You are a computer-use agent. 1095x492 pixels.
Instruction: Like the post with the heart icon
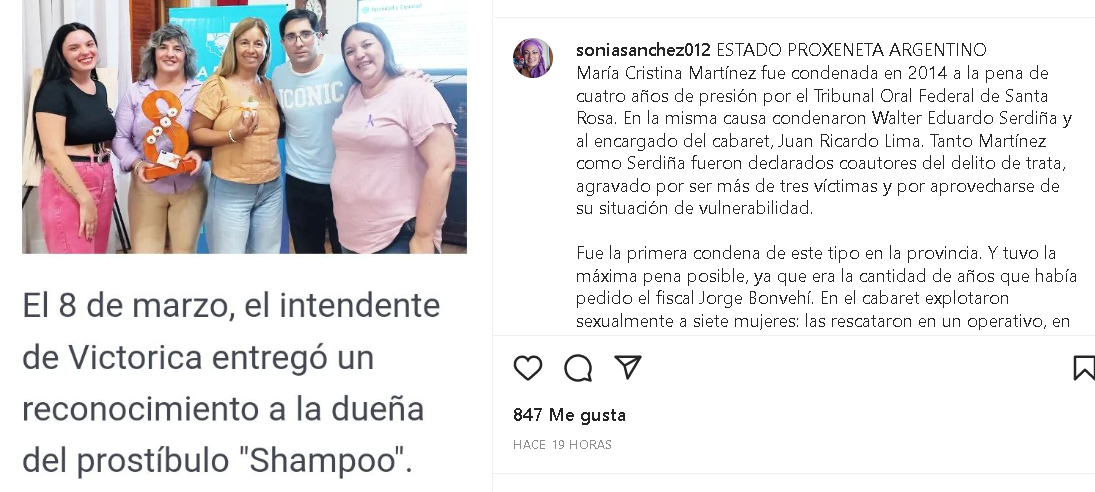527,368
